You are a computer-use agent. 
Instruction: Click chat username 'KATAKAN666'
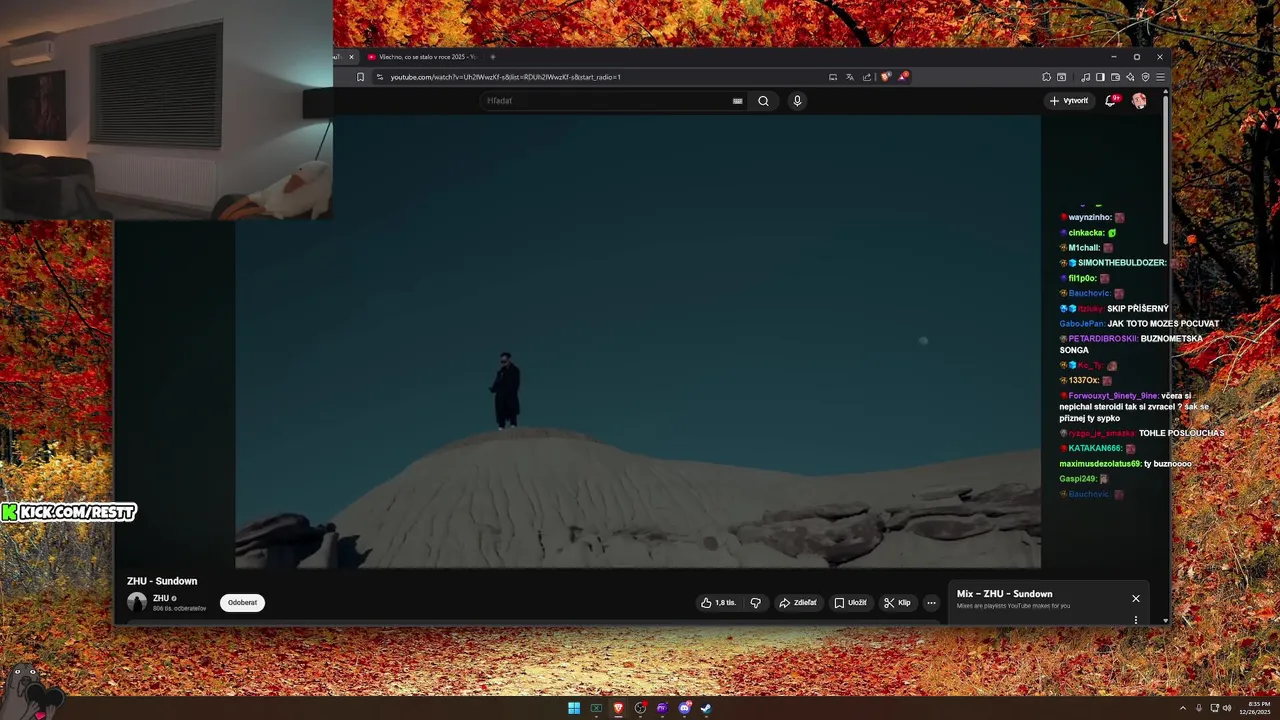[1096, 449]
